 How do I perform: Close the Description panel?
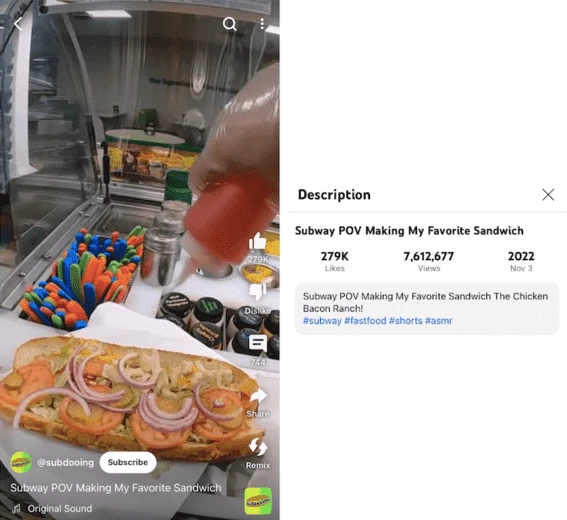pos(548,195)
